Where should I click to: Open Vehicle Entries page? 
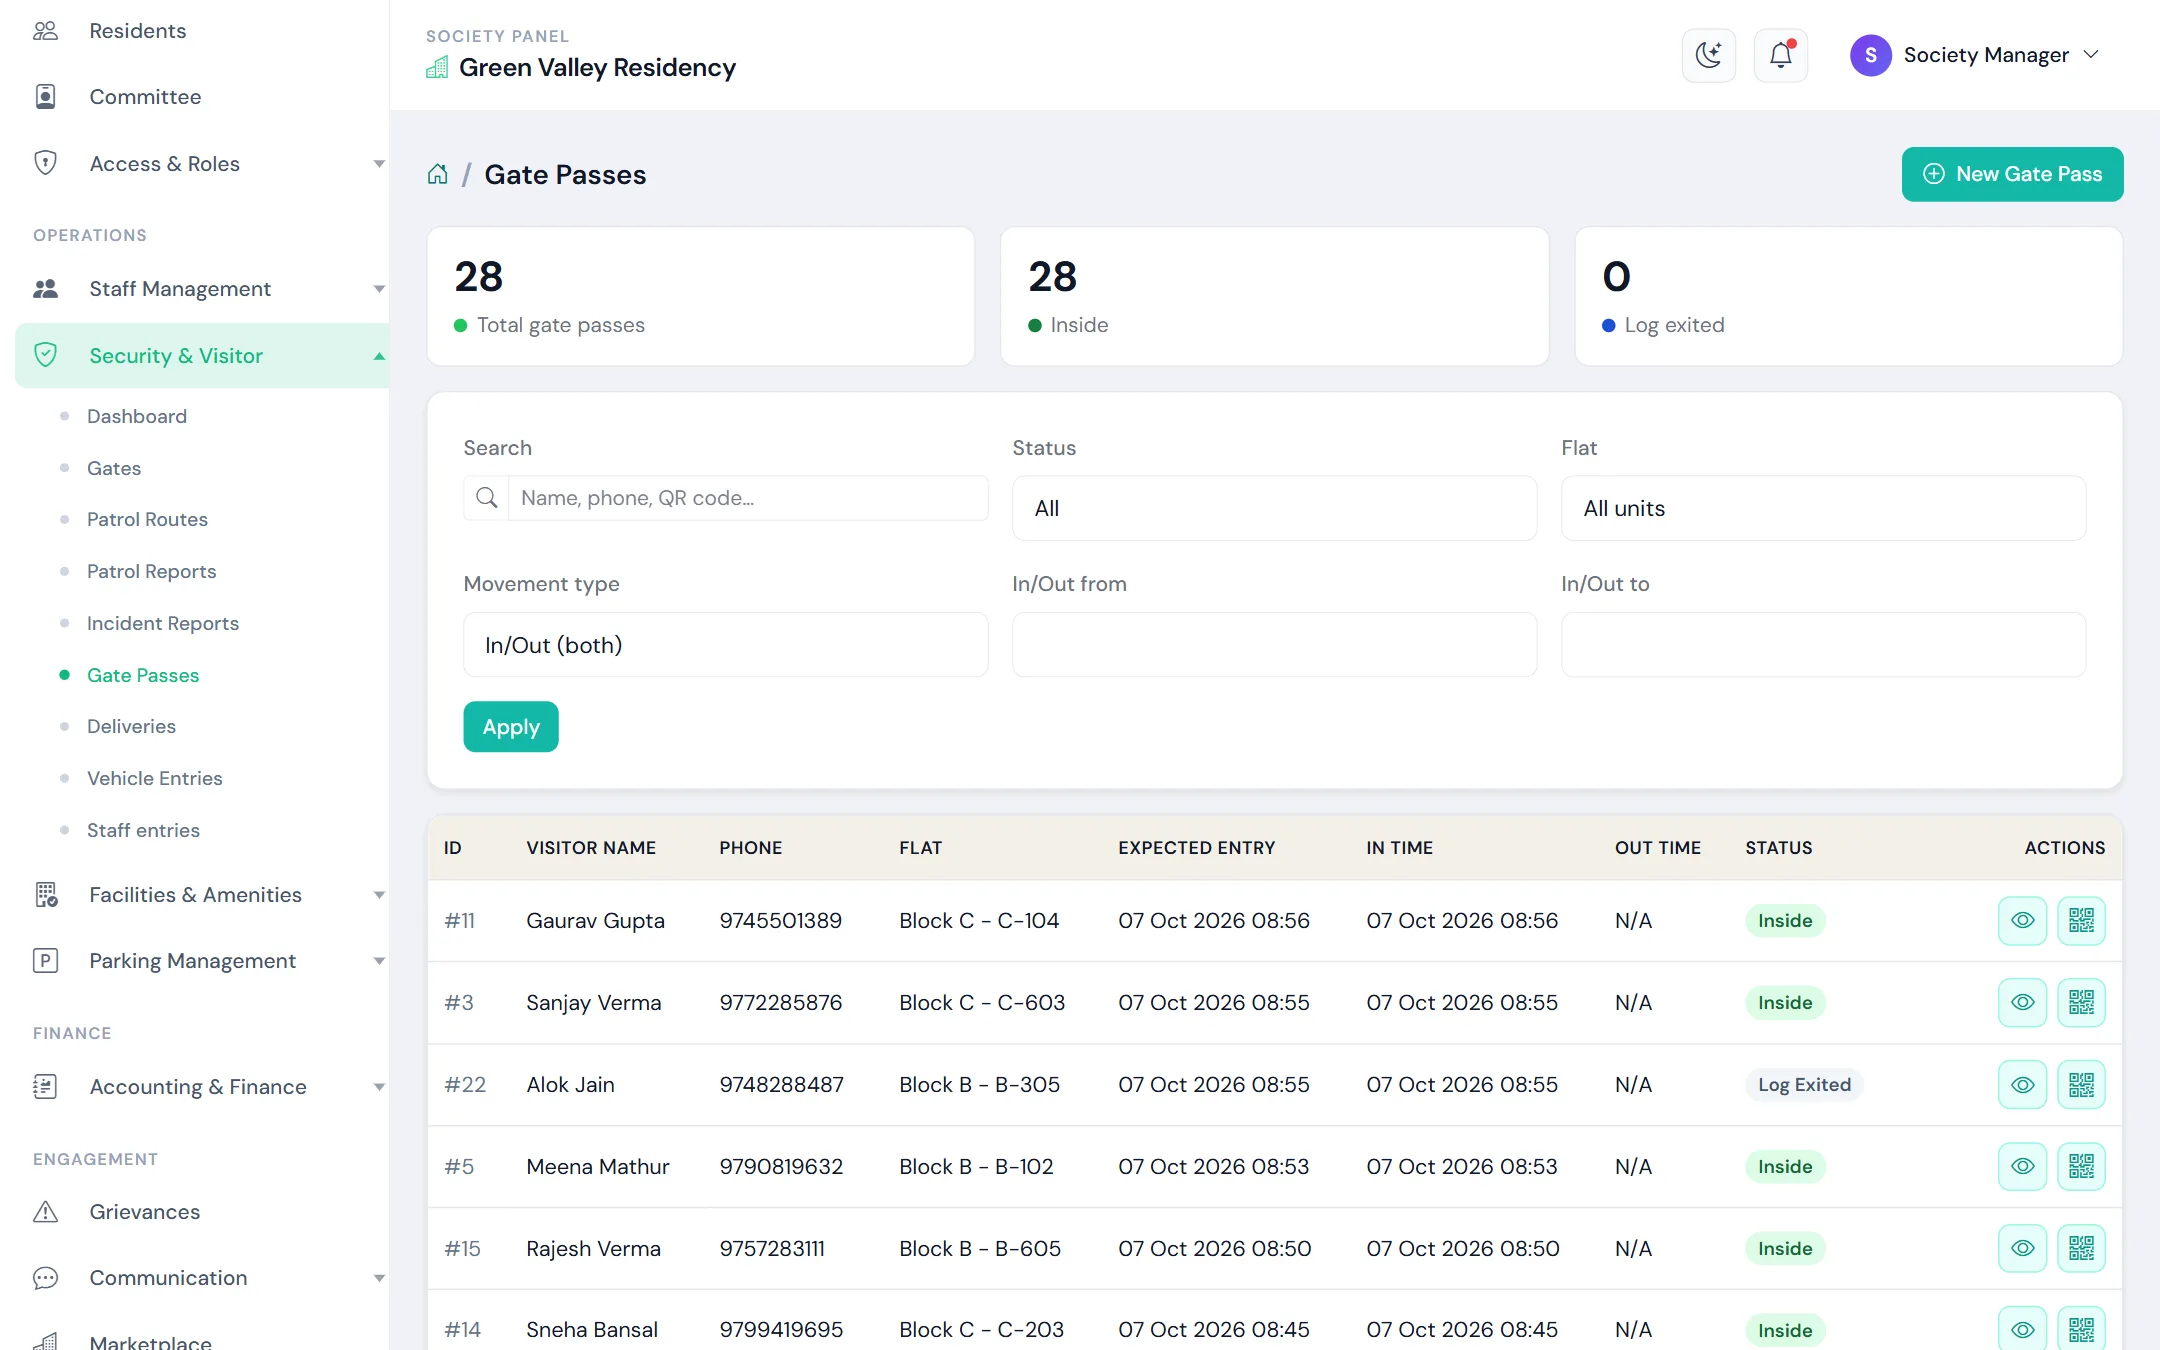pos(155,779)
